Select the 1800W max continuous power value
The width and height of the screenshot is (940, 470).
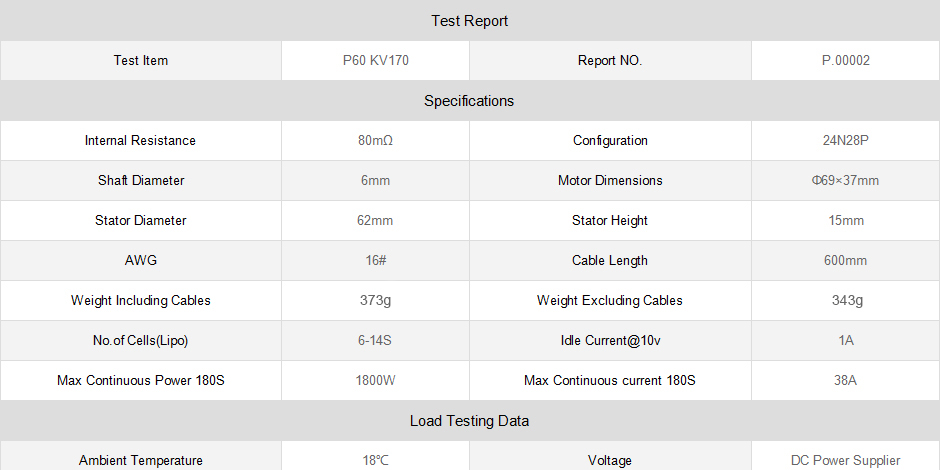[375, 381]
